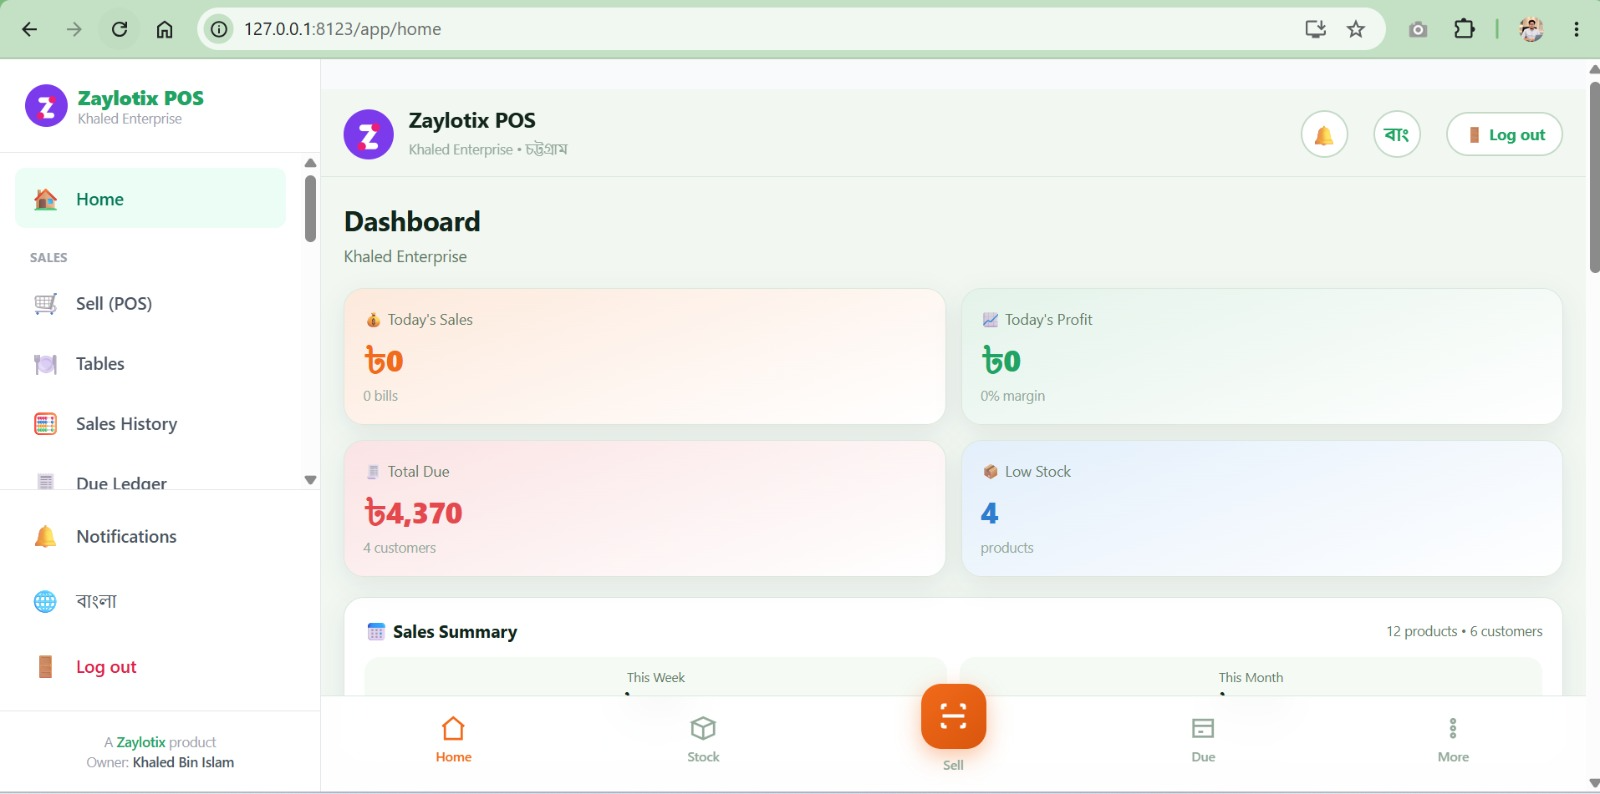Click the ৳4,370 total due amount
The width and height of the screenshot is (1600, 794).
413,513
